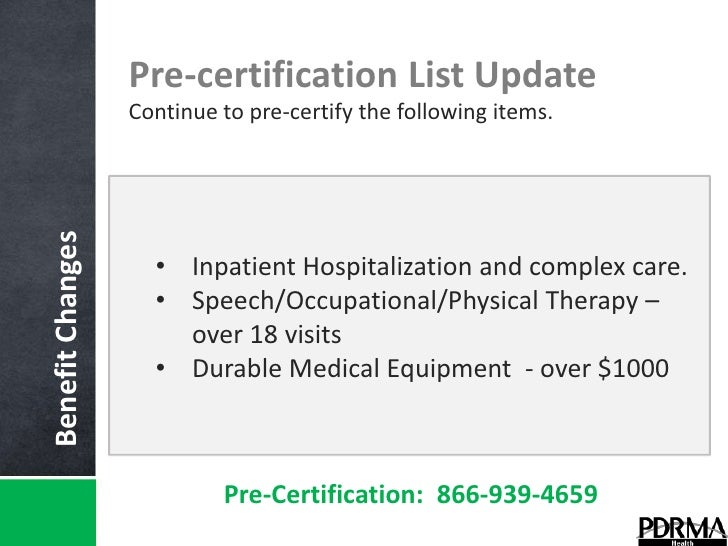This screenshot has height=546, width=728.
Task: Click the word Update in the title
Action: tap(535, 75)
